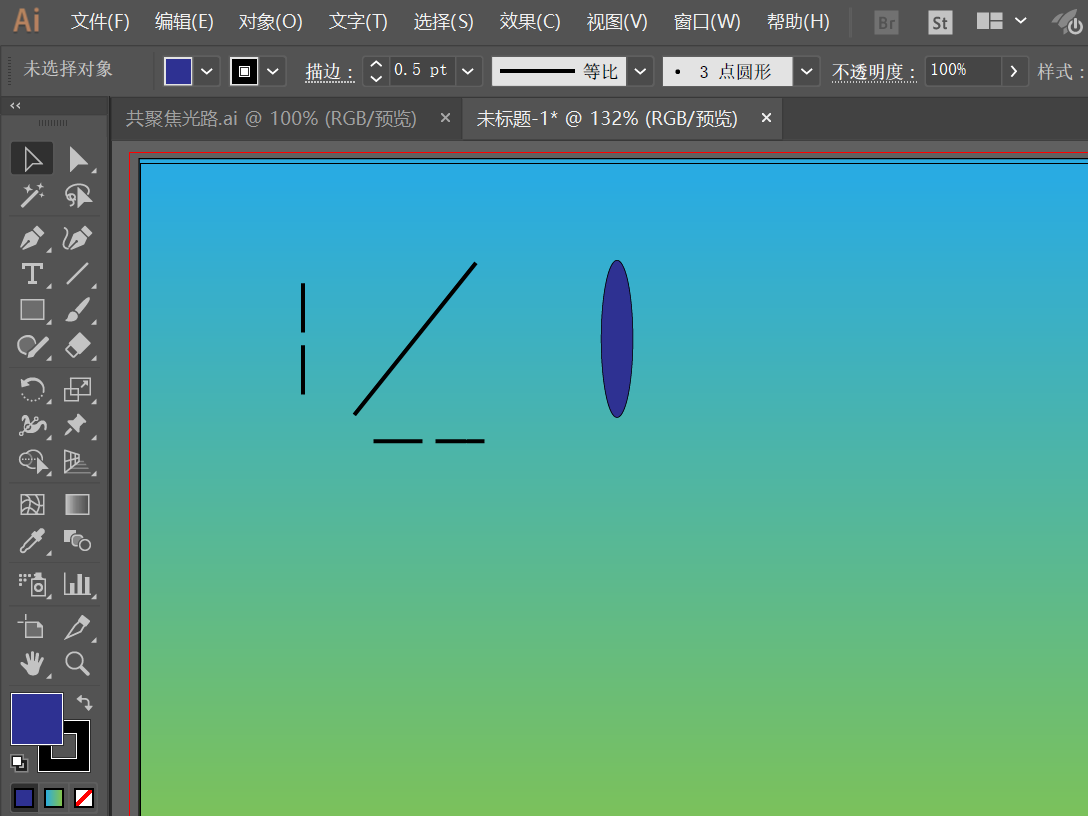
Task: Open the 文字(T) menu
Action: pos(358,22)
